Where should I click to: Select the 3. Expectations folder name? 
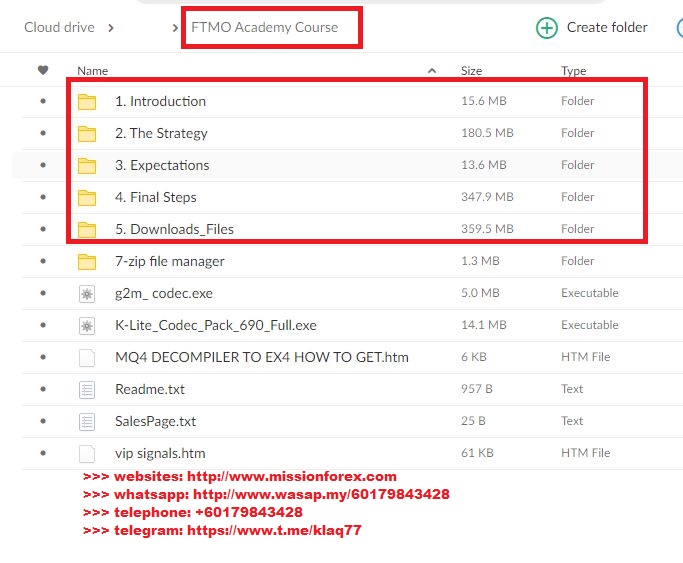[162, 165]
